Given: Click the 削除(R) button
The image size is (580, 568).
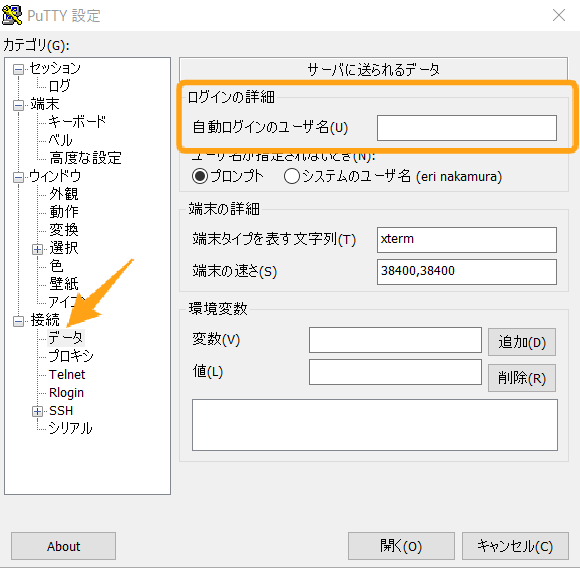Looking at the screenshot, I should tap(522, 378).
